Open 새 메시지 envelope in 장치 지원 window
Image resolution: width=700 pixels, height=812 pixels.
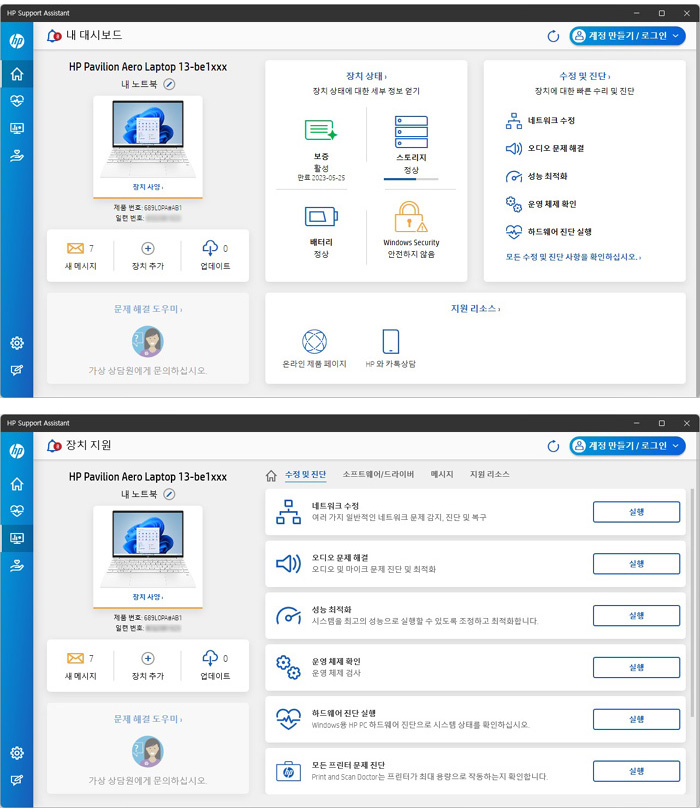coord(75,659)
